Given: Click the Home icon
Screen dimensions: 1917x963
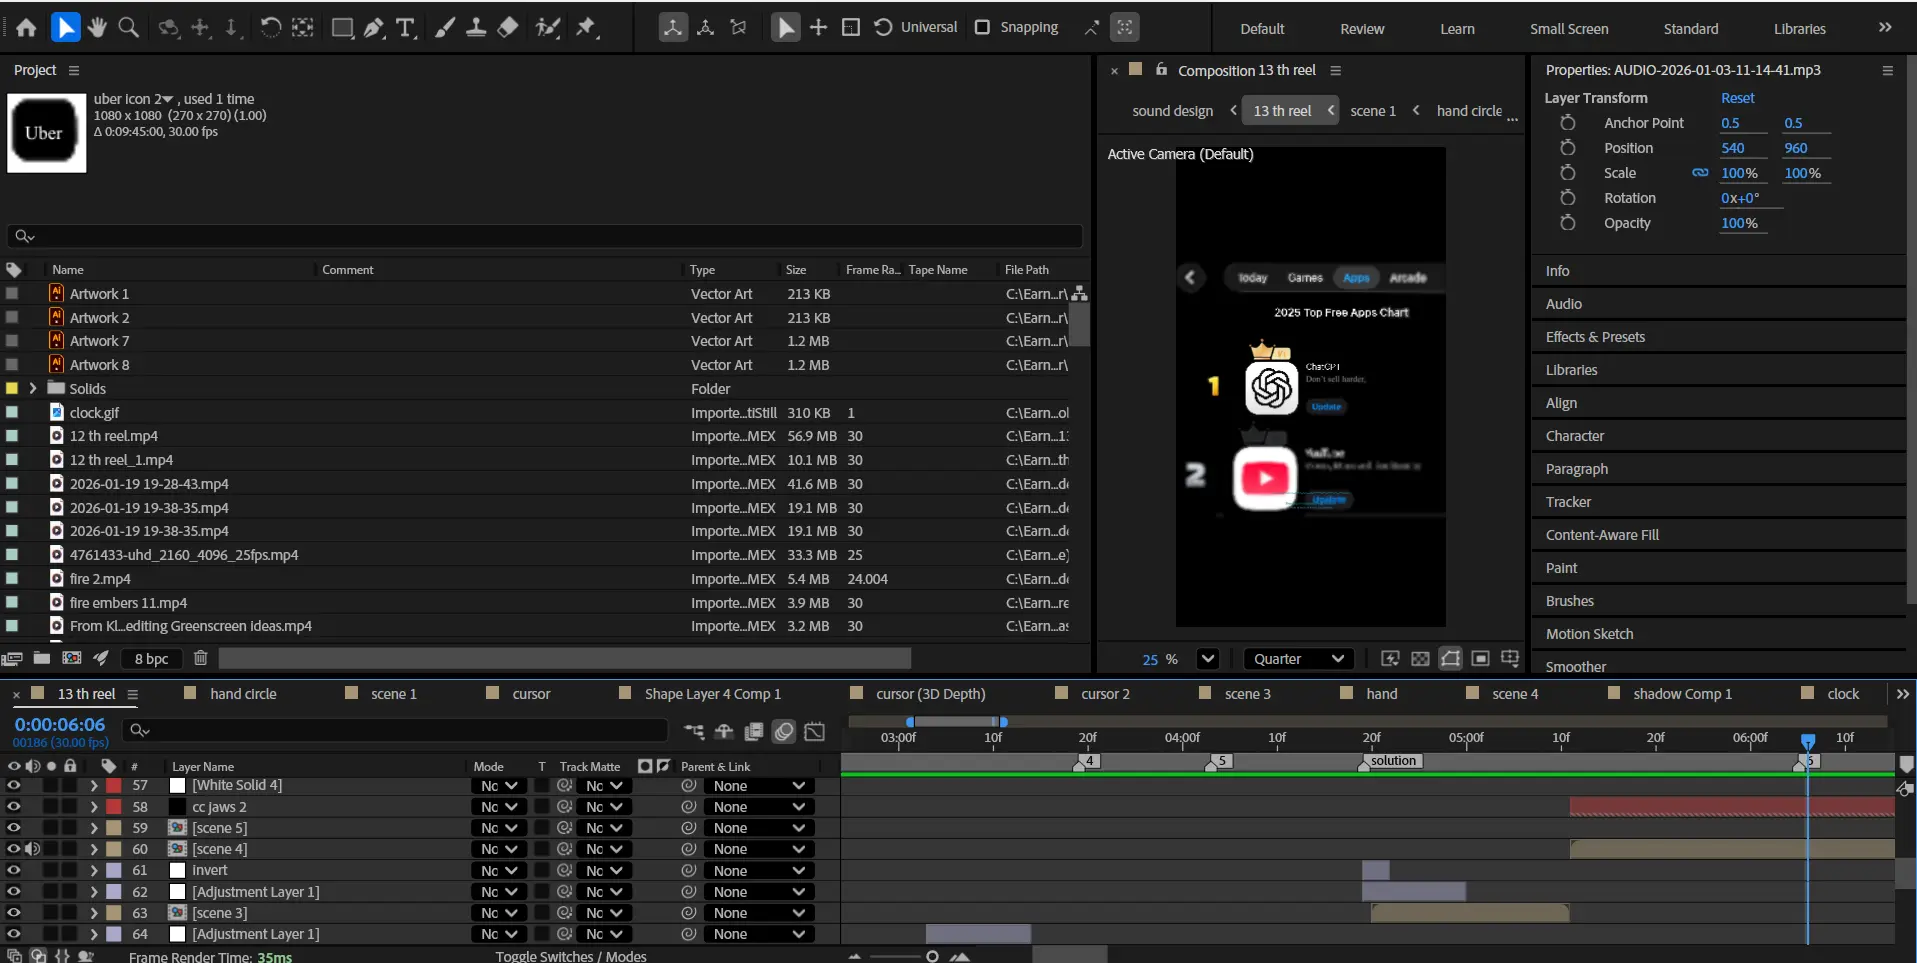Looking at the screenshot, I should click(27, 28).
